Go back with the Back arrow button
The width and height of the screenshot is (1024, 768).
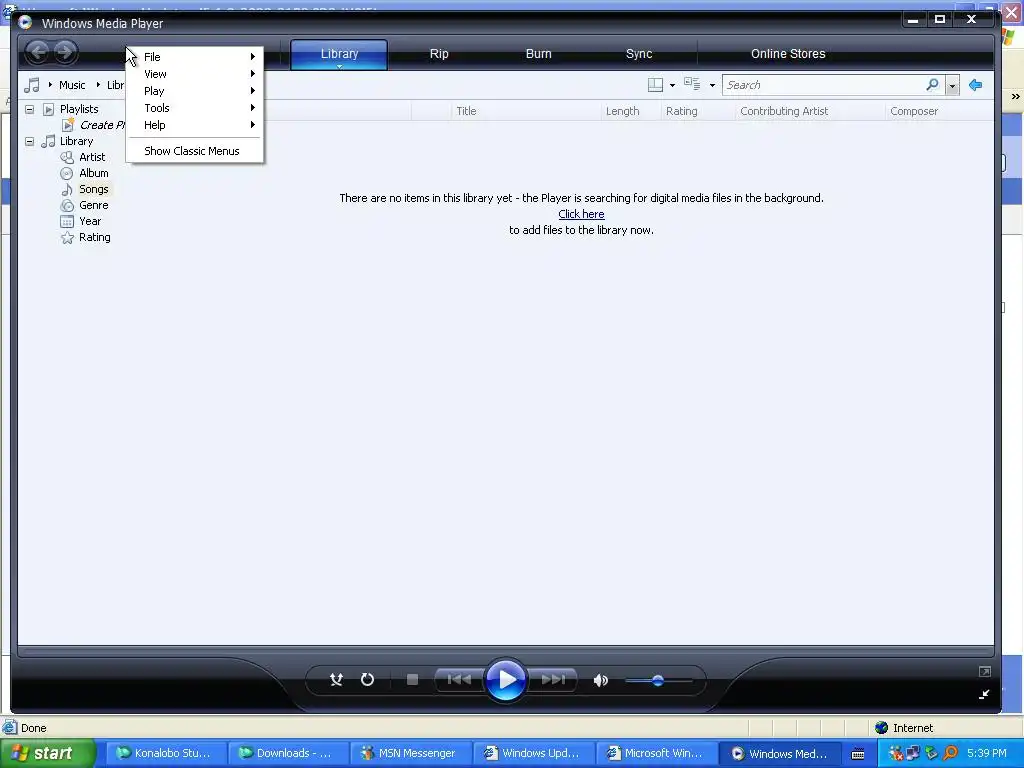(x=38, y=52)
